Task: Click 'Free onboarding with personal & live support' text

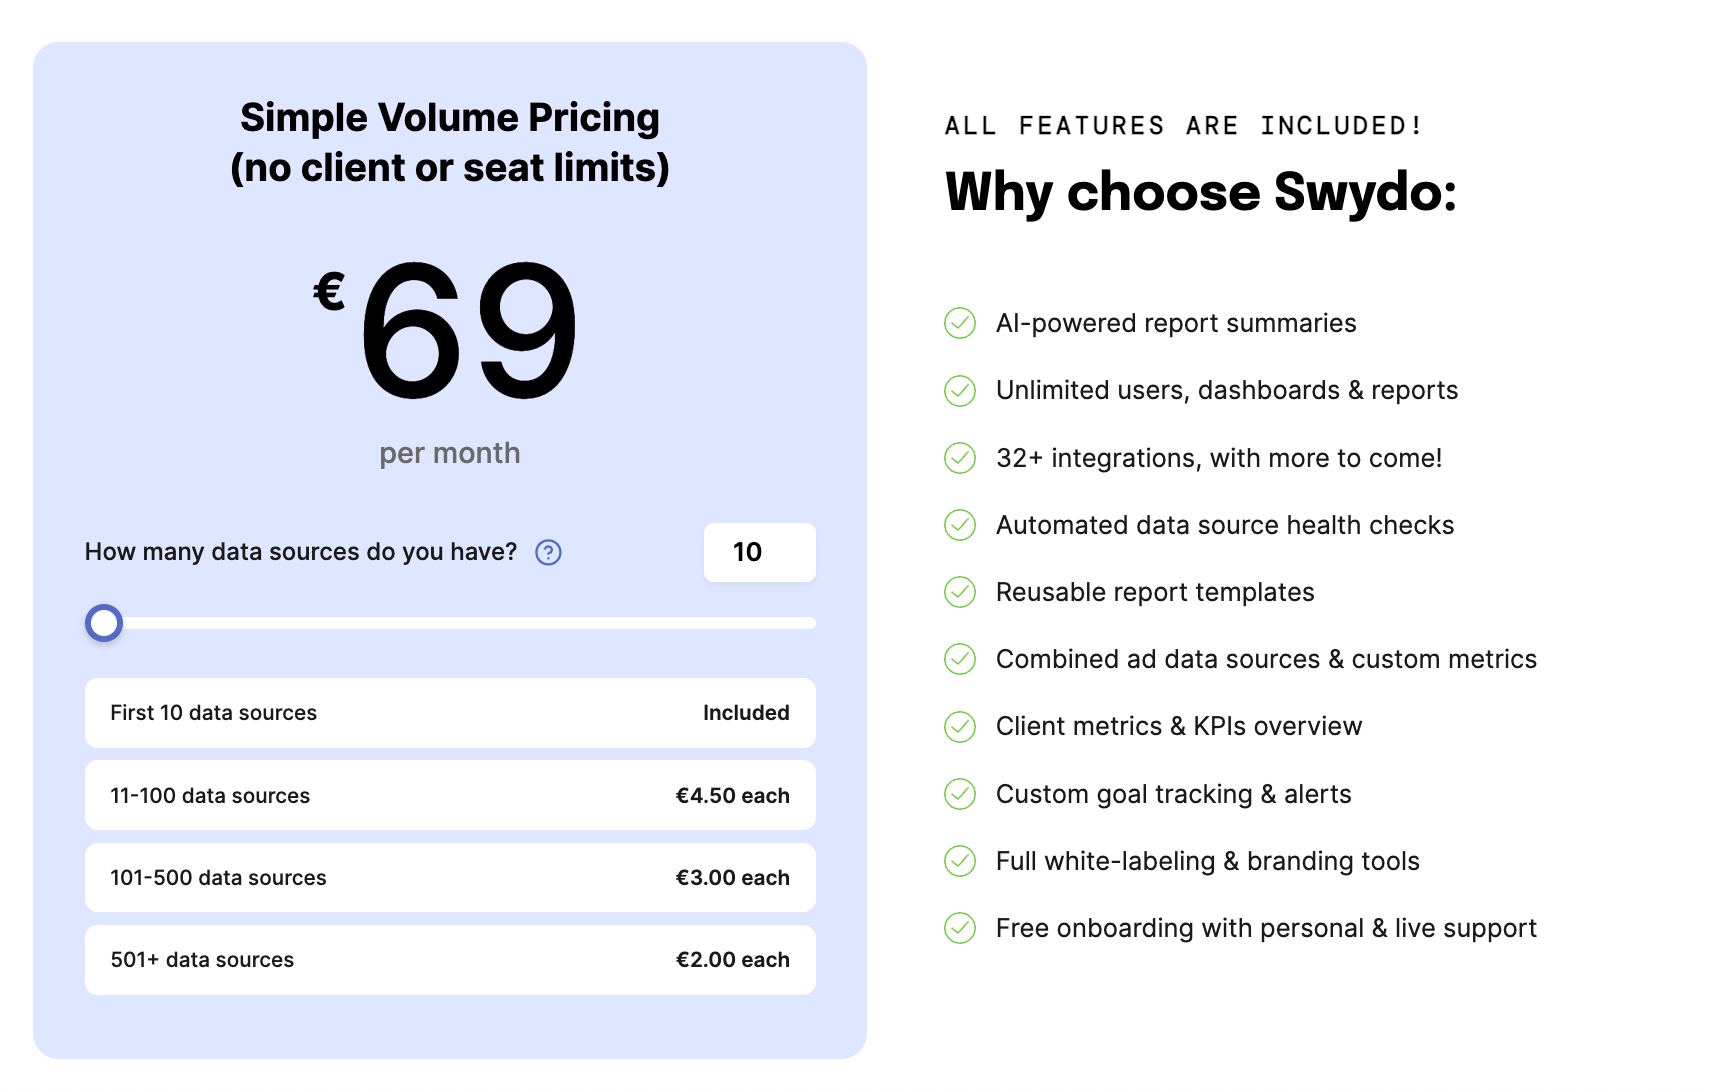Action: 1266,928
